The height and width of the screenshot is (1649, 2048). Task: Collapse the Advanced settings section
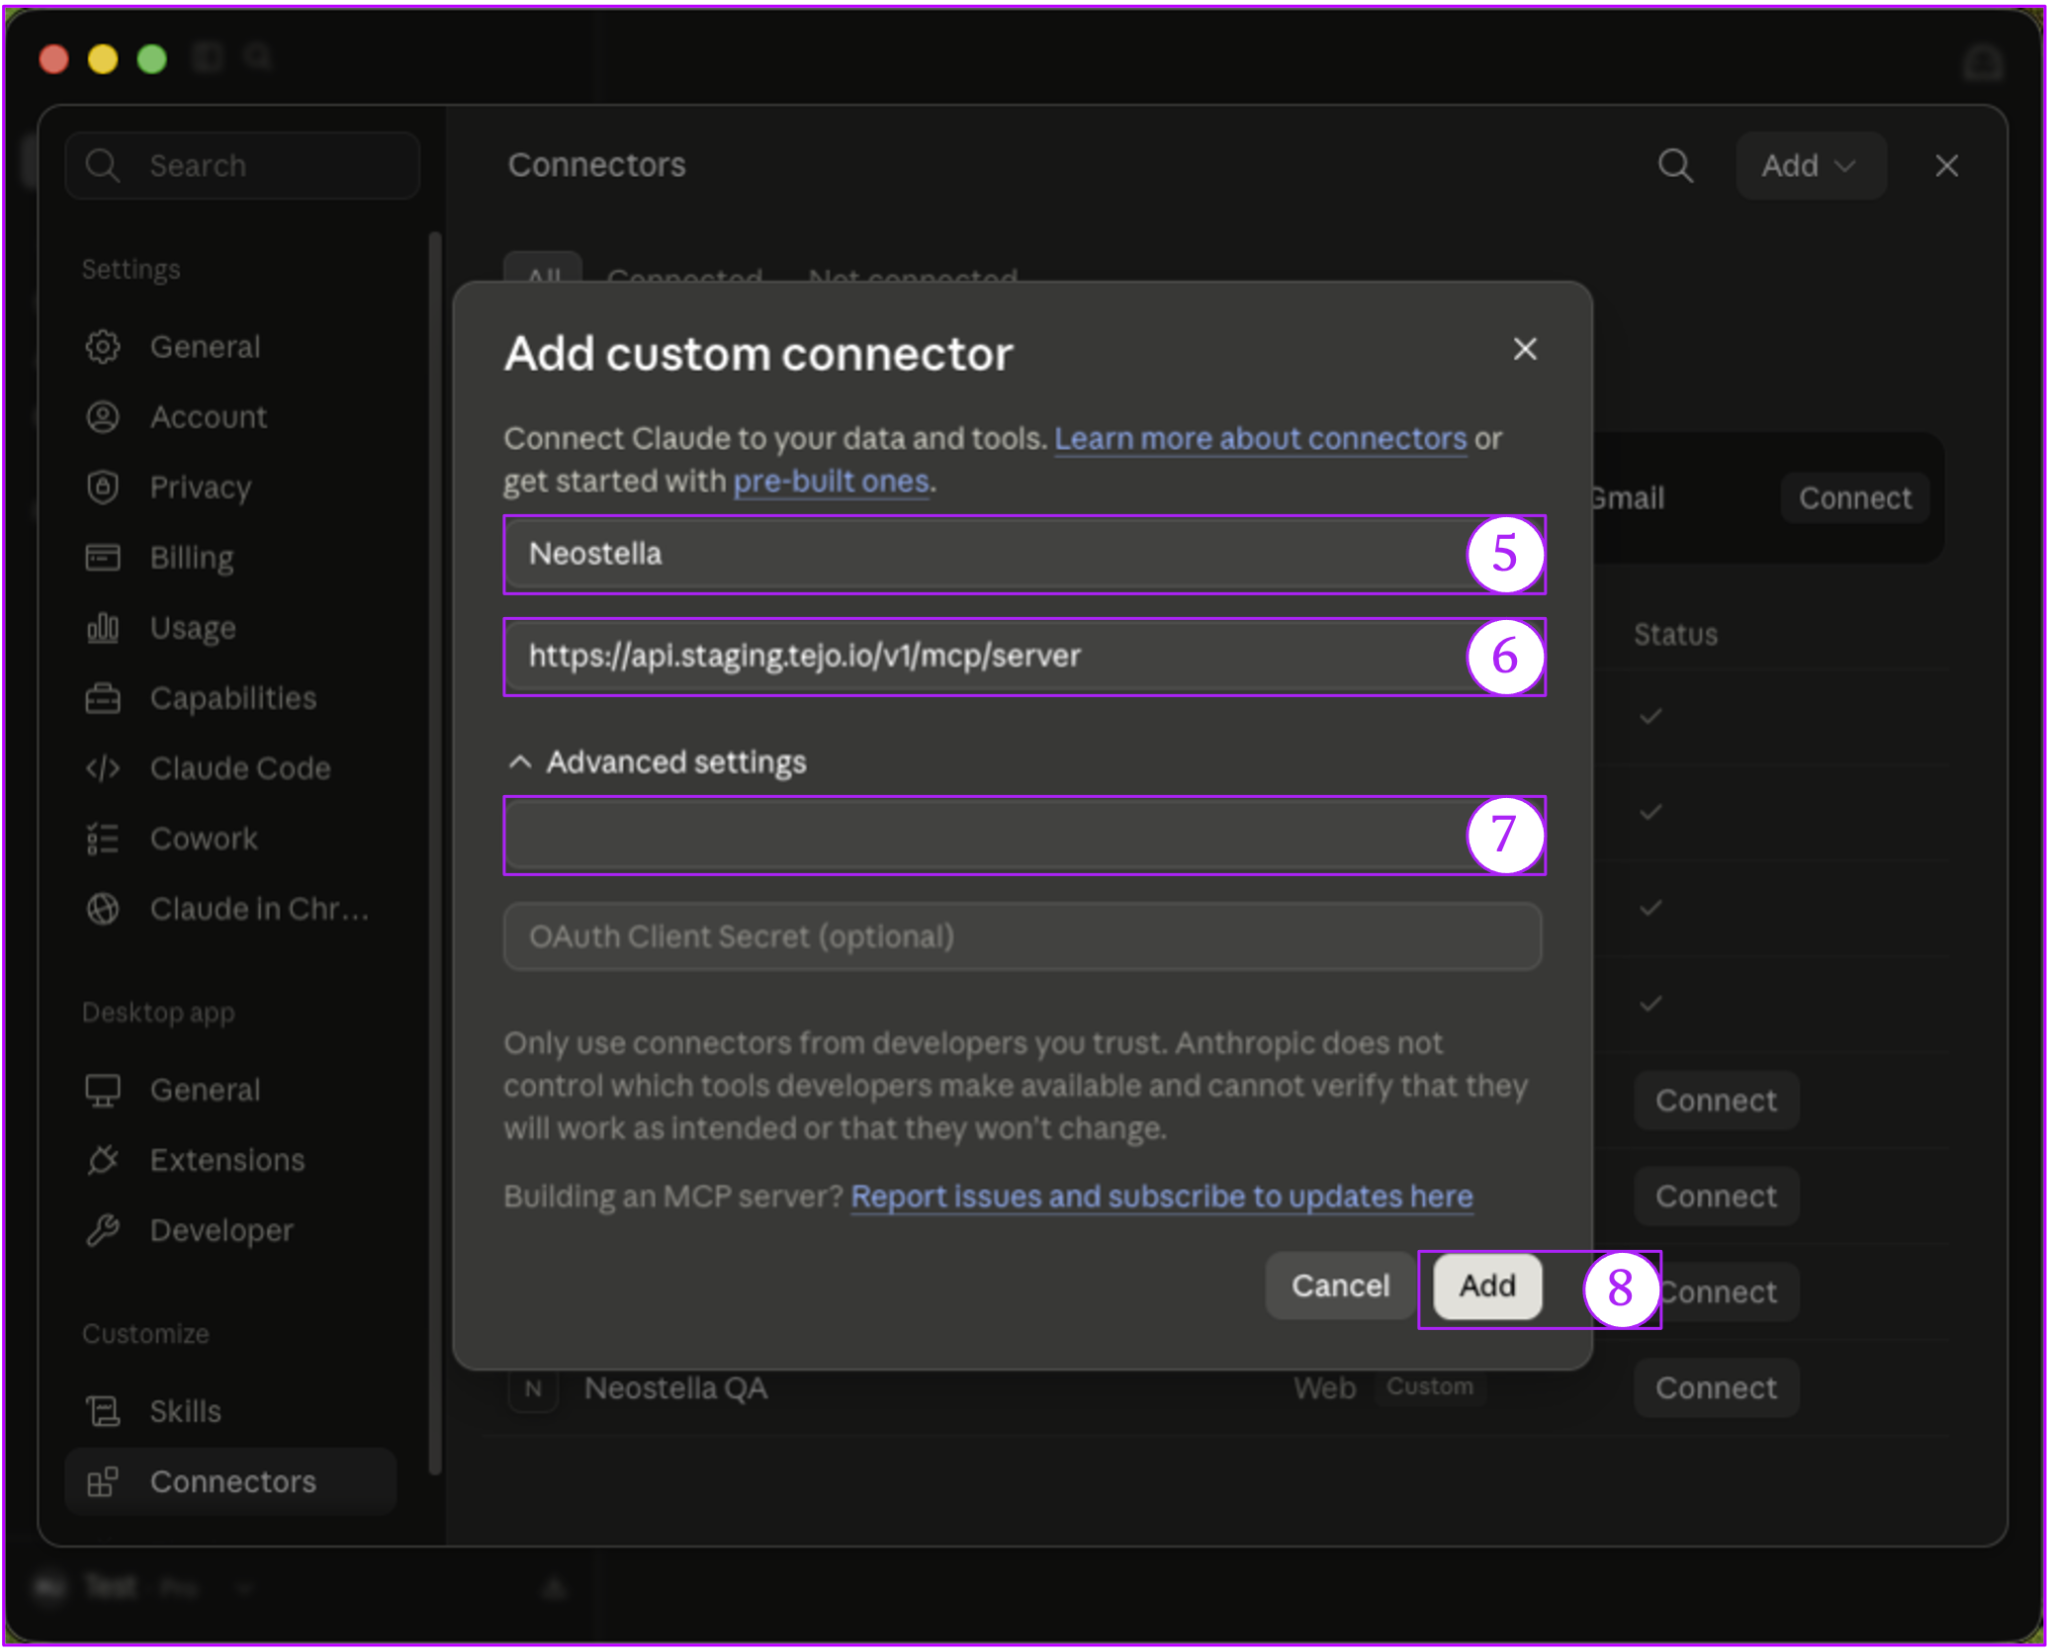pos(657,762)
